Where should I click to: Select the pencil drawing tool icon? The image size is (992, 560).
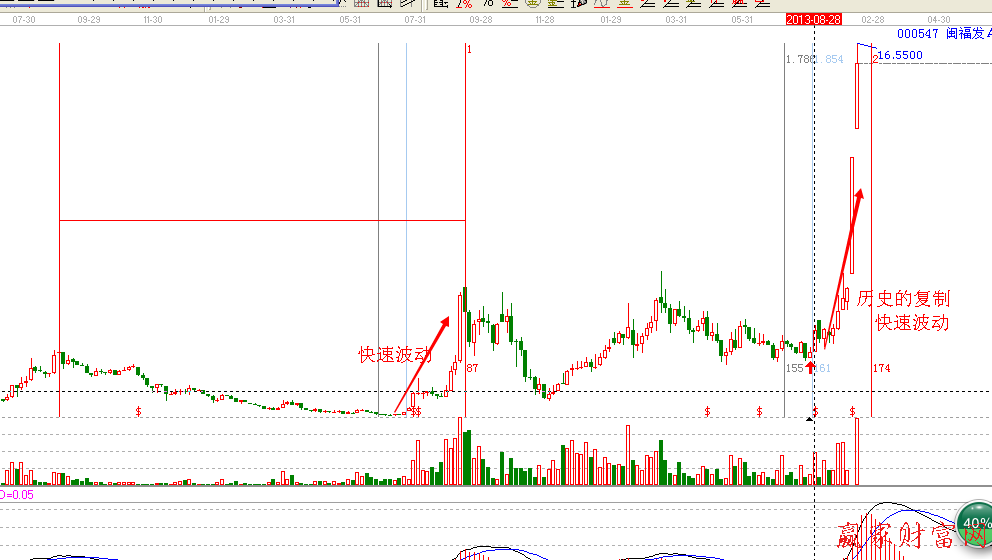pyautogui.click(x=407, y=4)
